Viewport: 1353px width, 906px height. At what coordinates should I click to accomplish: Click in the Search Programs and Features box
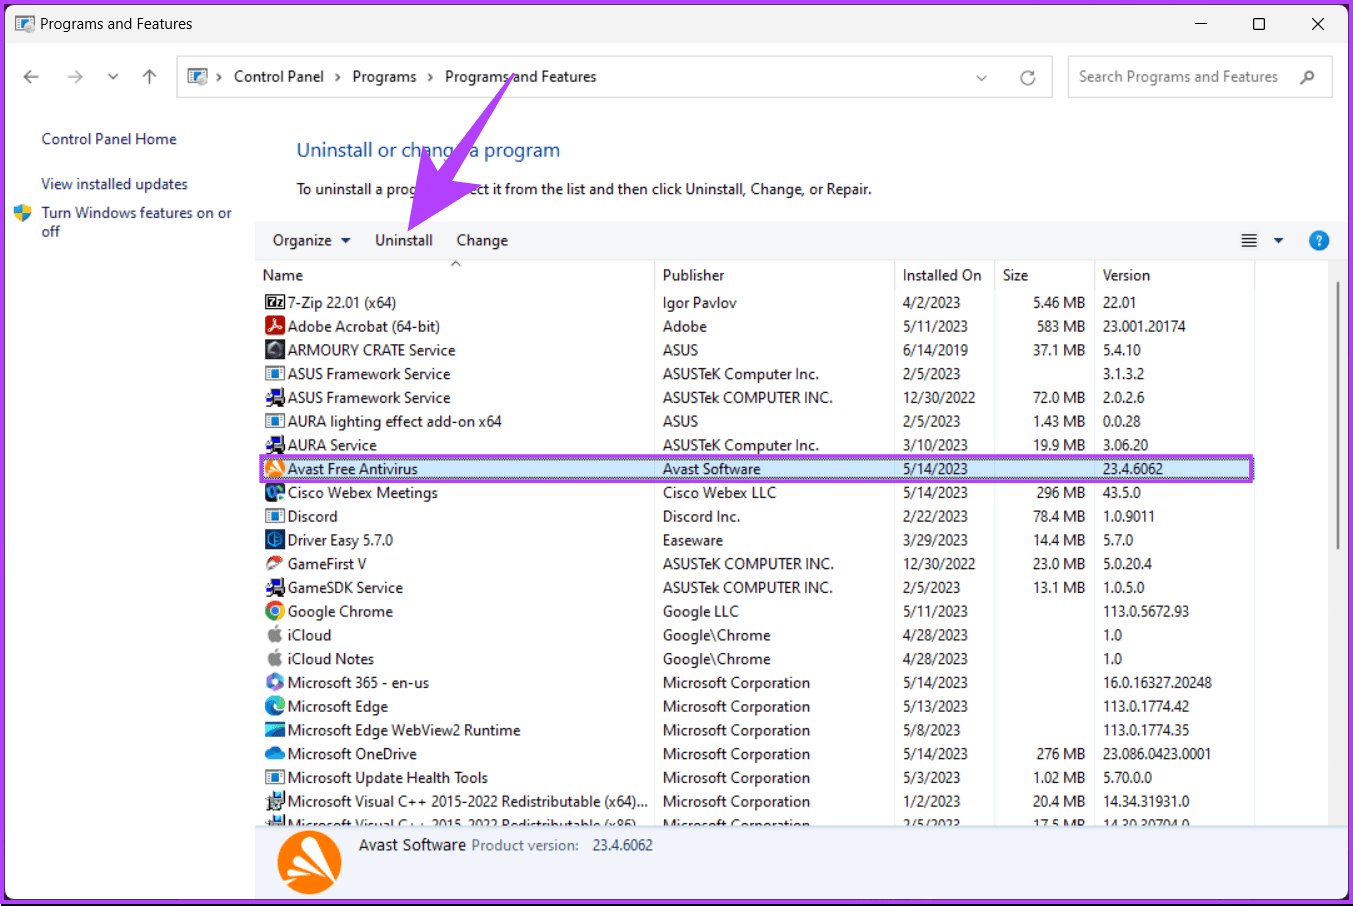[x=1178, y=77]
